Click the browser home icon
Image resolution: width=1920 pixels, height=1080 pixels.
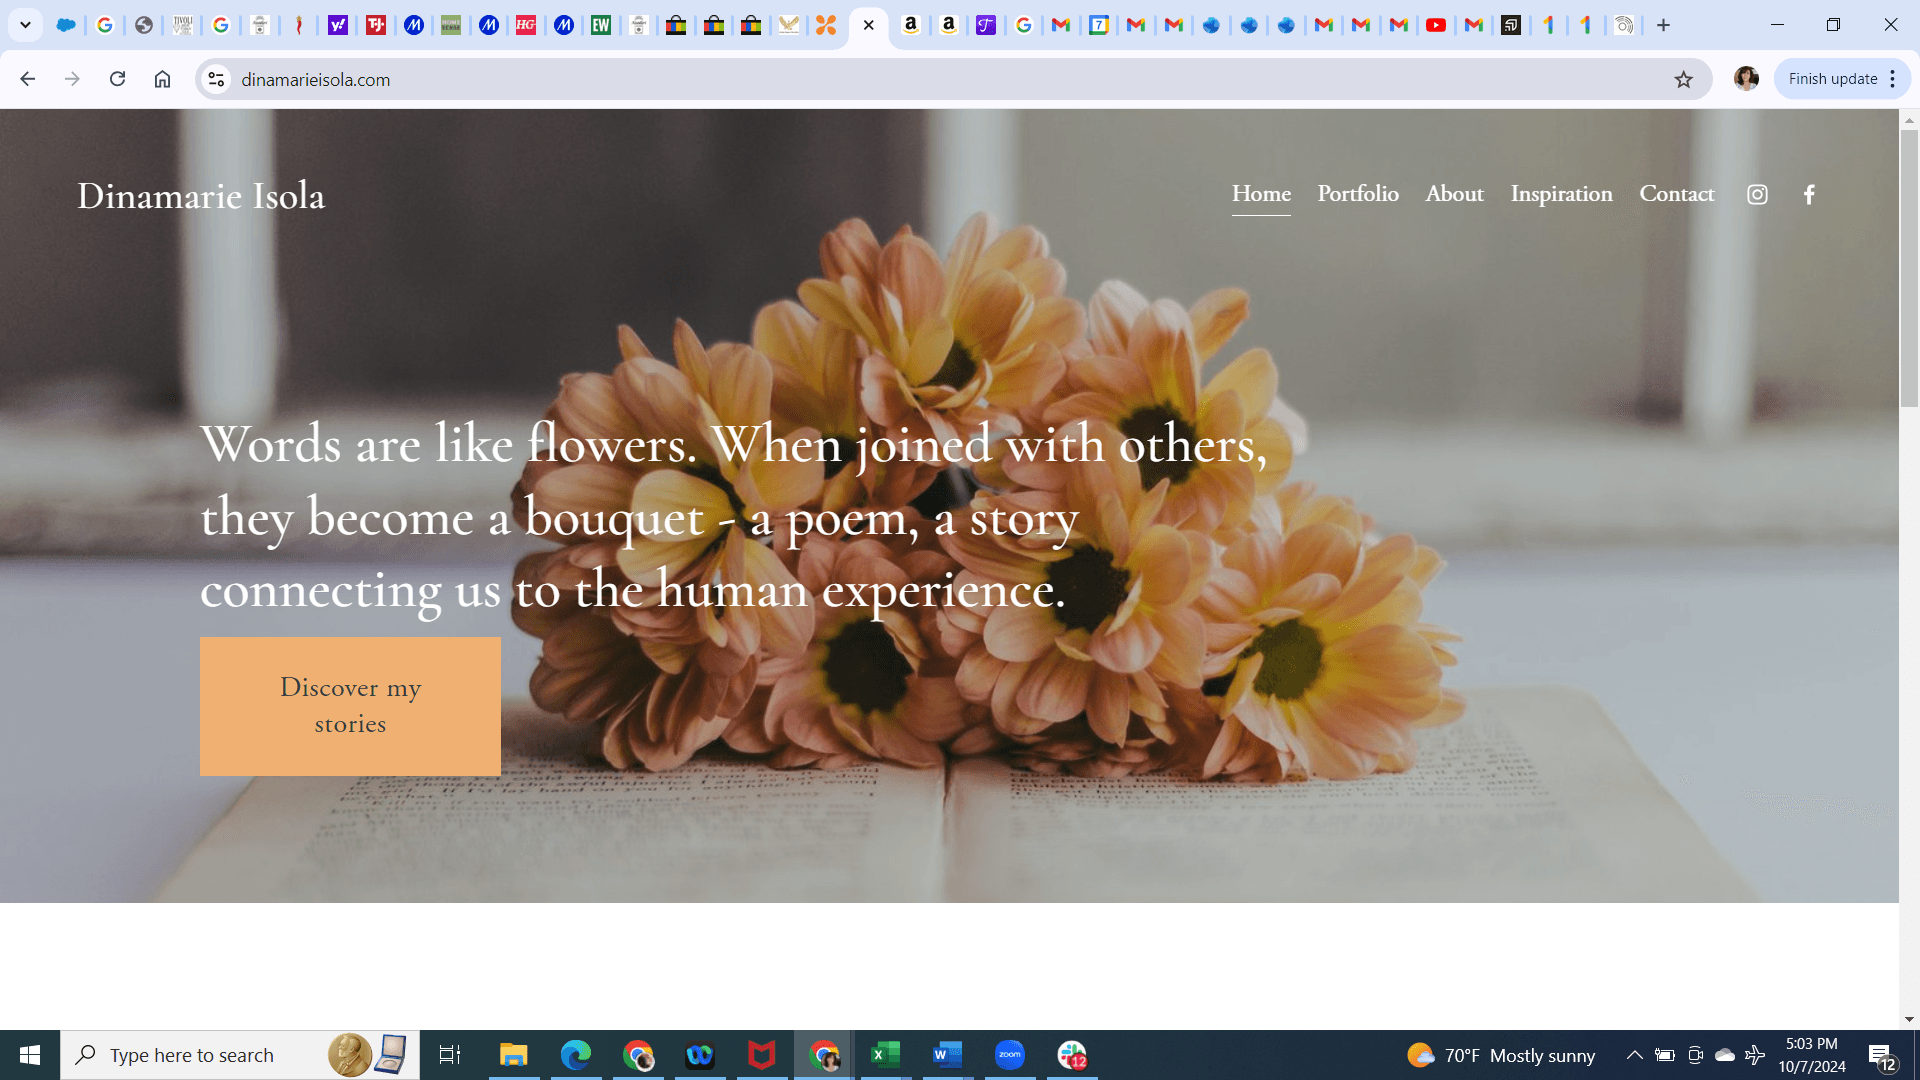pyautogui.click(x=162, y=79)
